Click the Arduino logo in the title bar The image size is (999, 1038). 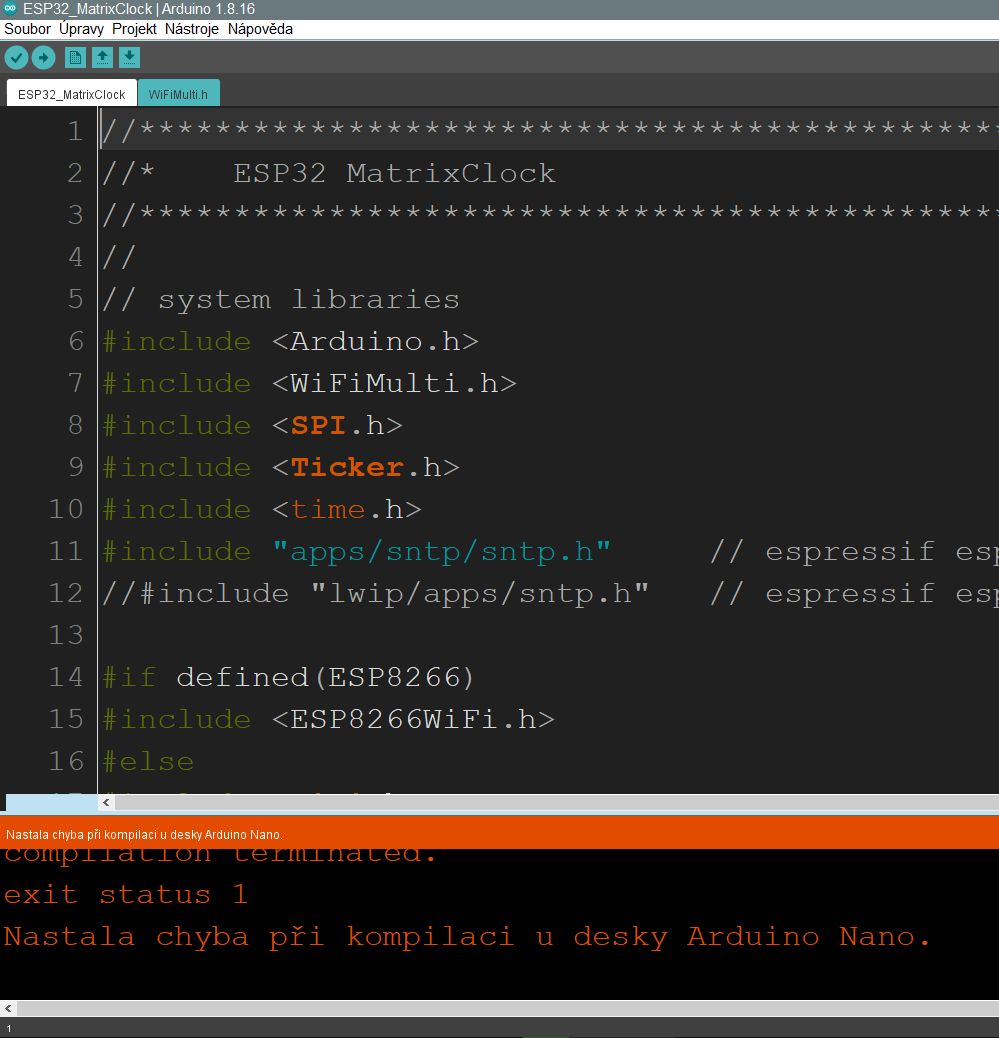[10, 9]
